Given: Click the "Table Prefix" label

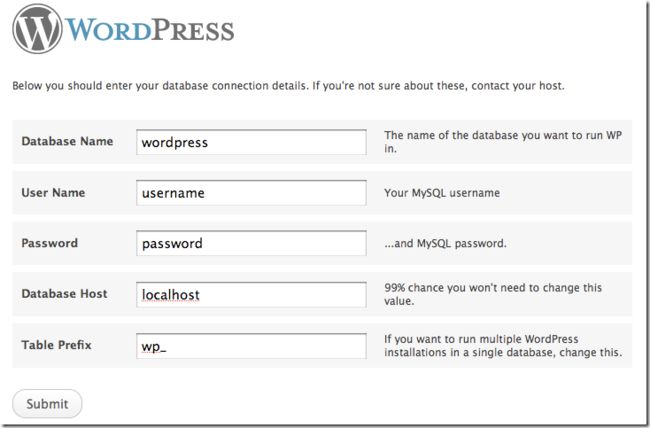Looking at the screenshot, I should pos(56,345).
